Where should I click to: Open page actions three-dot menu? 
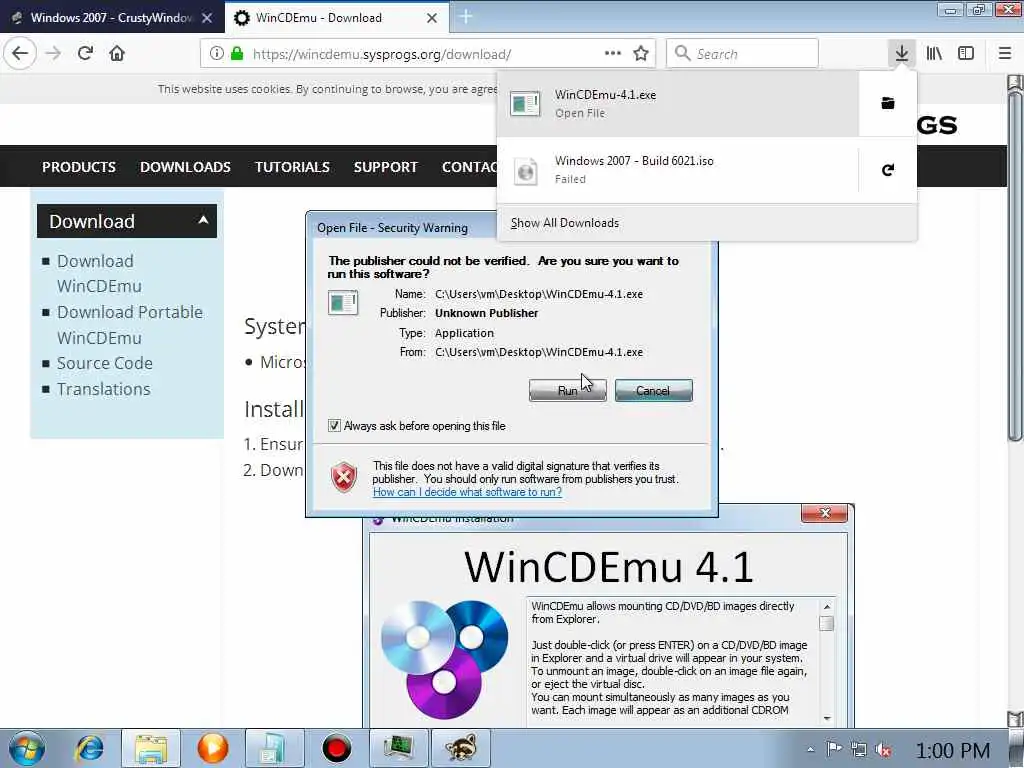(x=613, y=53)
